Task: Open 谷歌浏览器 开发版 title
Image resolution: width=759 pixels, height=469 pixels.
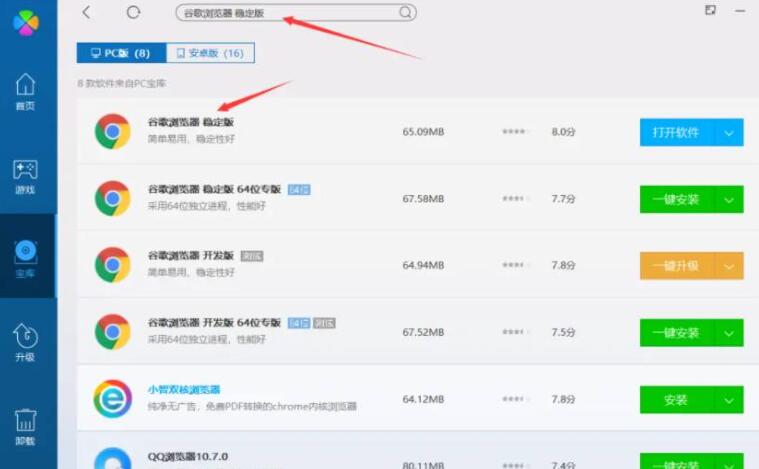Action: pos(191,255)
